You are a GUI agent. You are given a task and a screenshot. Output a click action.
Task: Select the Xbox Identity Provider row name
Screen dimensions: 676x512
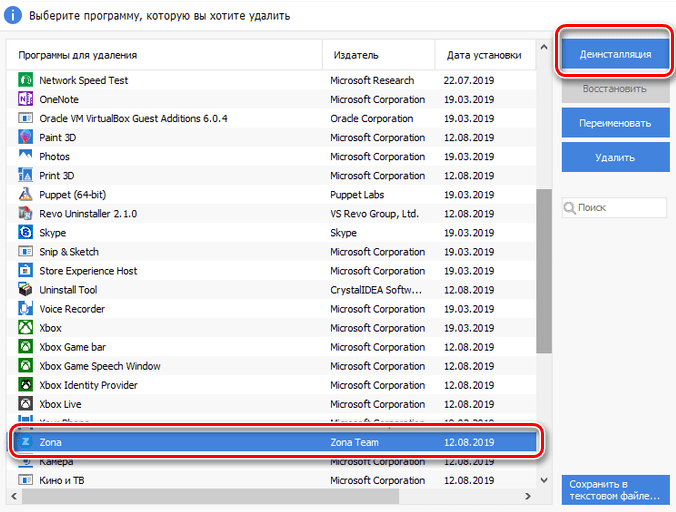tap(88, 385)
